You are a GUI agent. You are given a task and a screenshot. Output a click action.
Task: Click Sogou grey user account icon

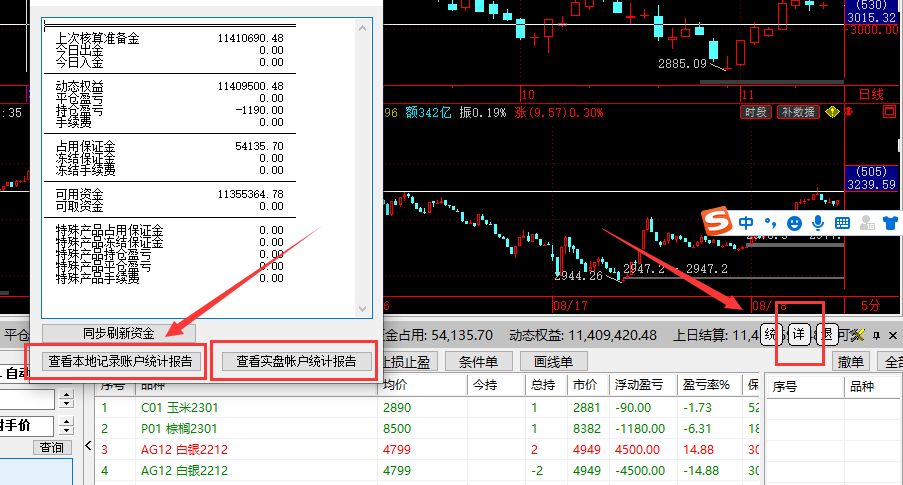point(867,223)
